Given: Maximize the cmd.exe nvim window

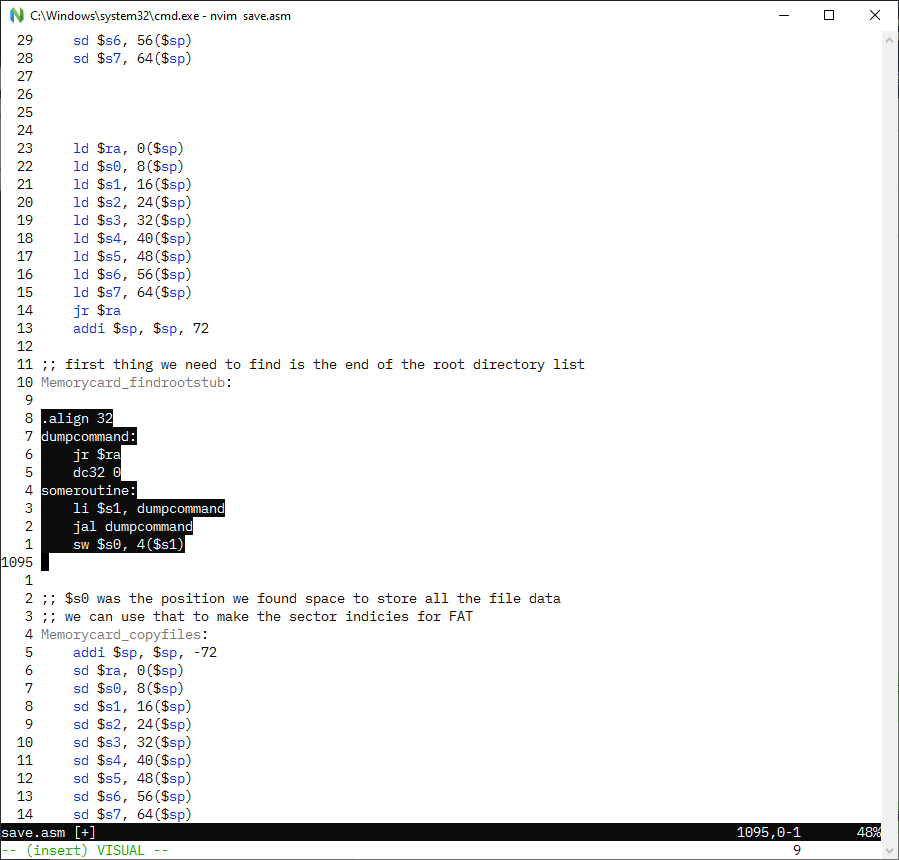Looking at the screenshot, I should 828,15.
